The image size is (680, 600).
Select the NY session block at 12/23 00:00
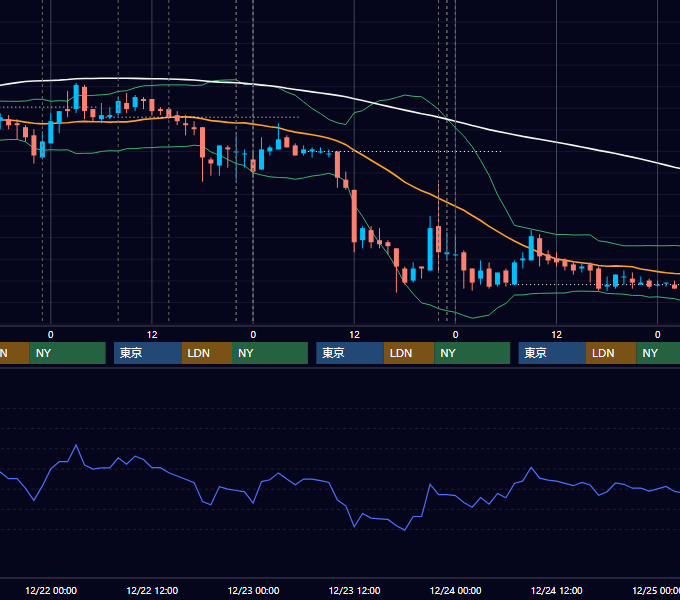[x=270, y=353]
